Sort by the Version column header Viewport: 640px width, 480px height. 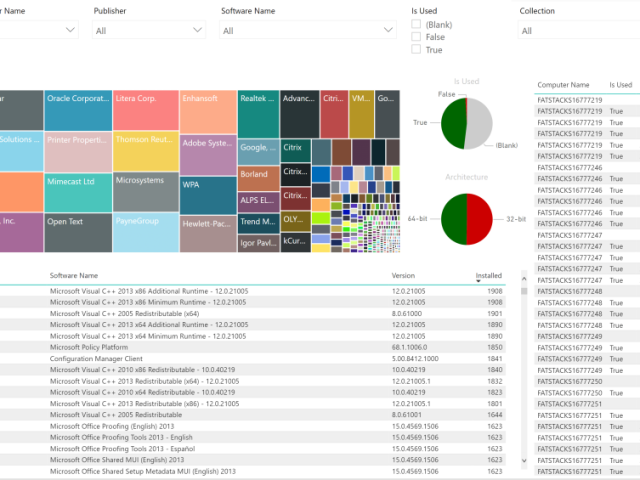(403, 276)
